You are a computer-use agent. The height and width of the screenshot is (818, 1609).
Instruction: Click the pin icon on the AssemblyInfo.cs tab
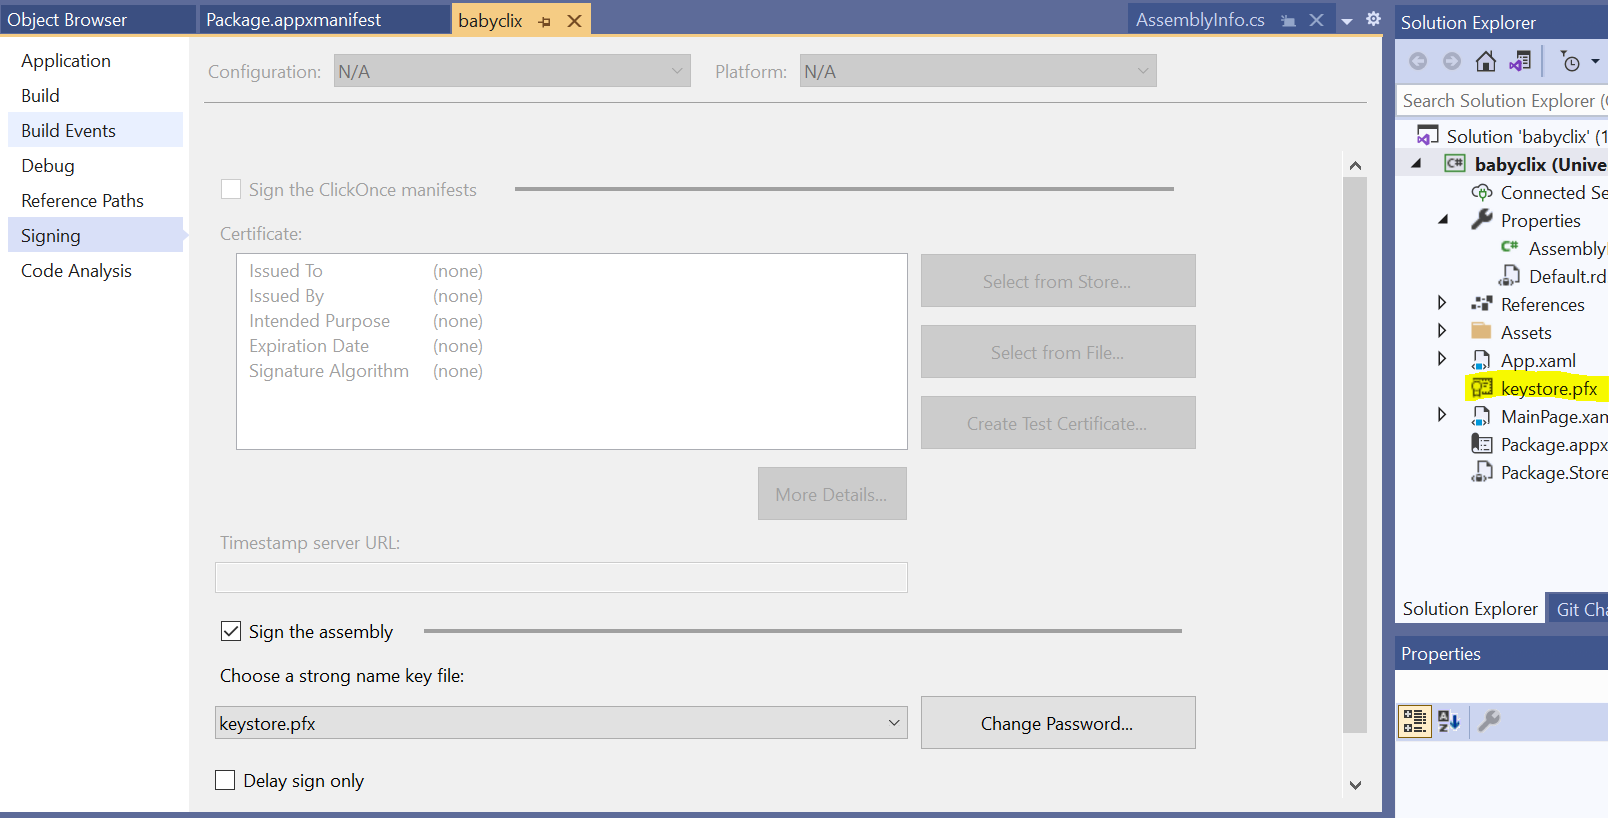tap(1288, 21)
